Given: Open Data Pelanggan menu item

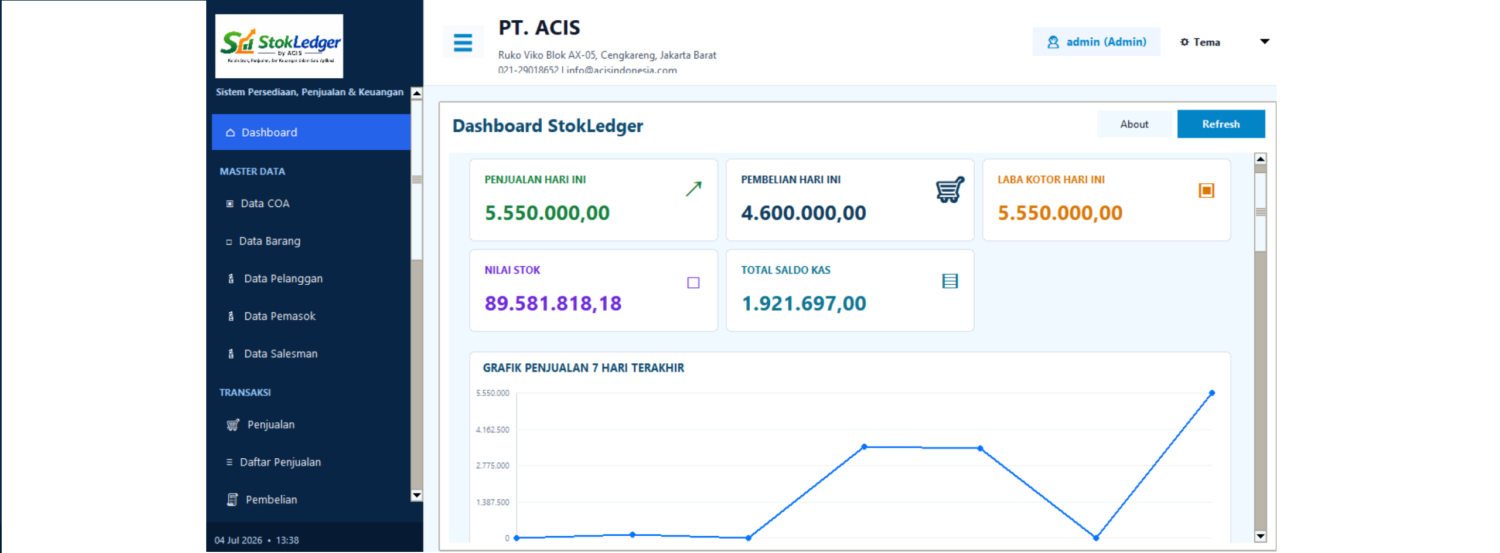Looking at the screenshot, I should pos(311,278).
